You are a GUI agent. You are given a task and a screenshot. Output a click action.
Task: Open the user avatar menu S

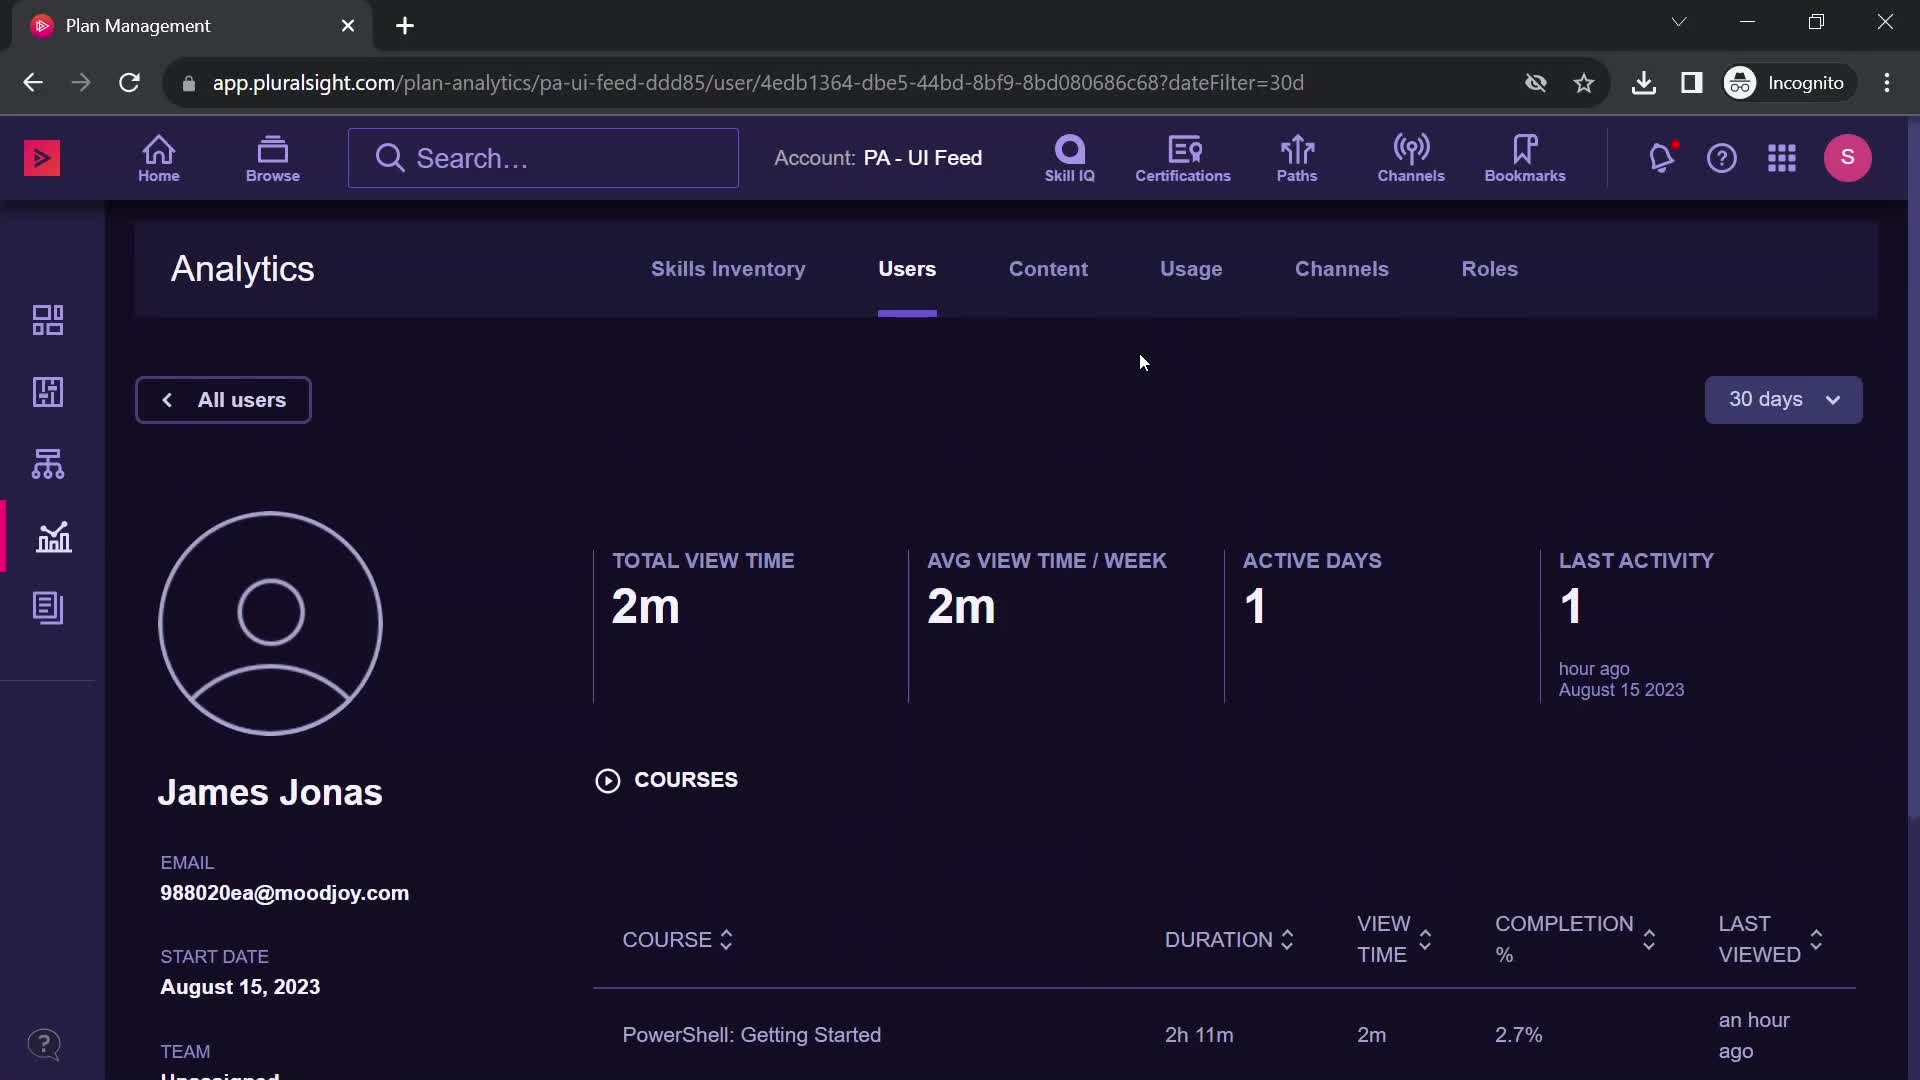pos(1848,158)
